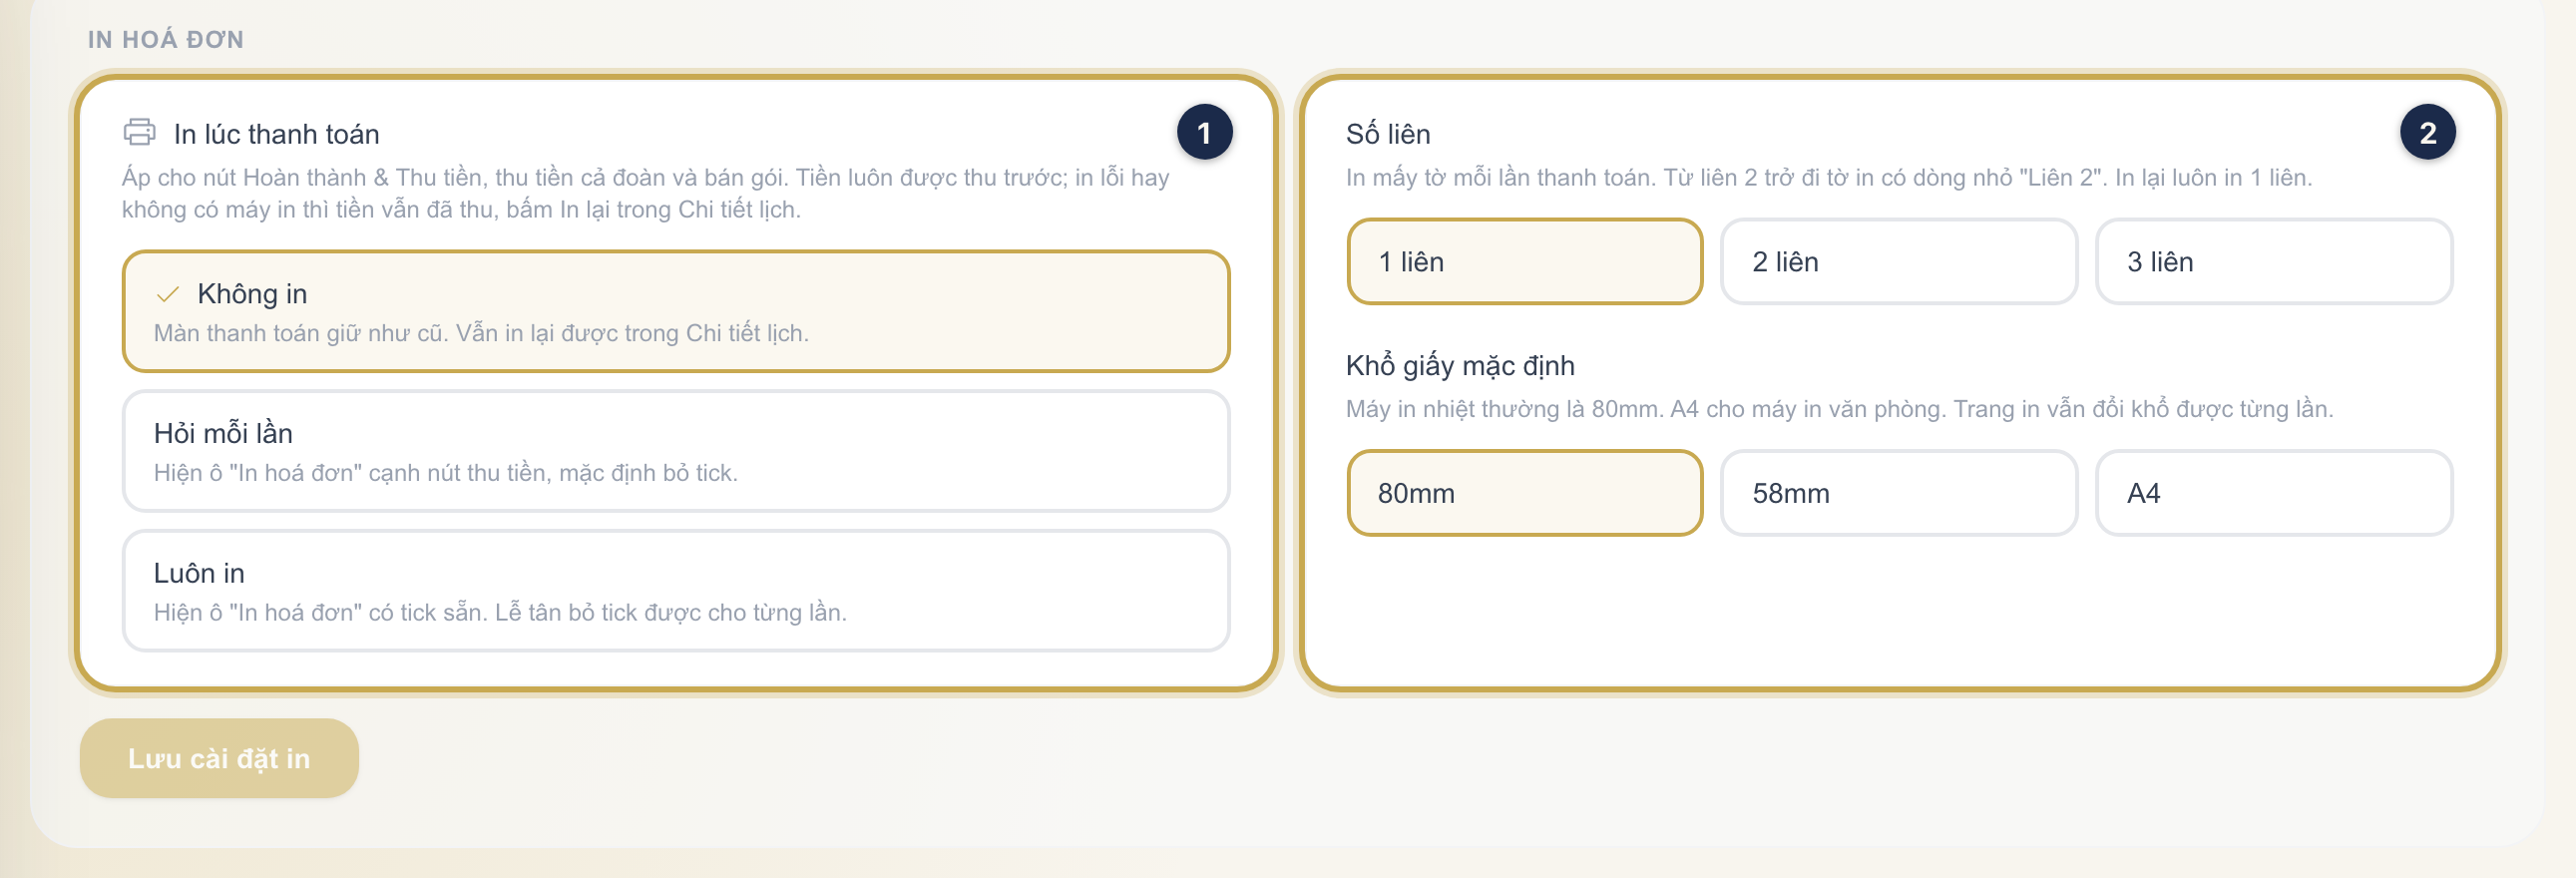
Task: Click the number 1 badge
Action: [x=1204, y=132]
